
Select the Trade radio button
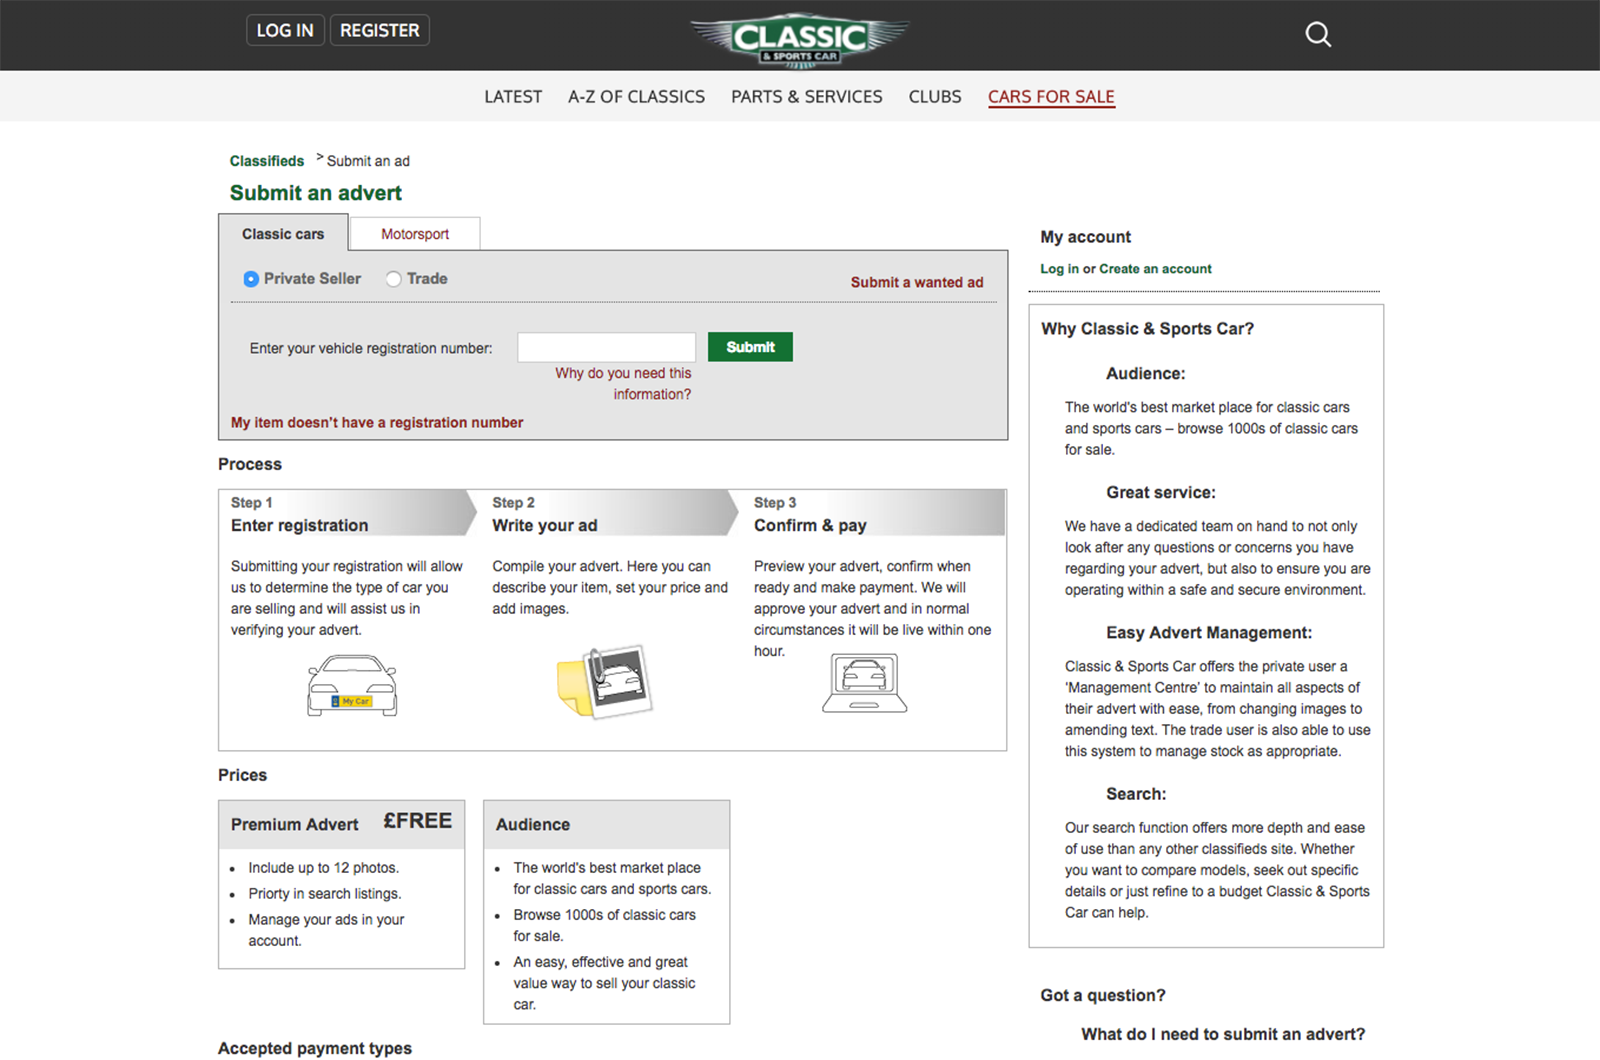394,279
